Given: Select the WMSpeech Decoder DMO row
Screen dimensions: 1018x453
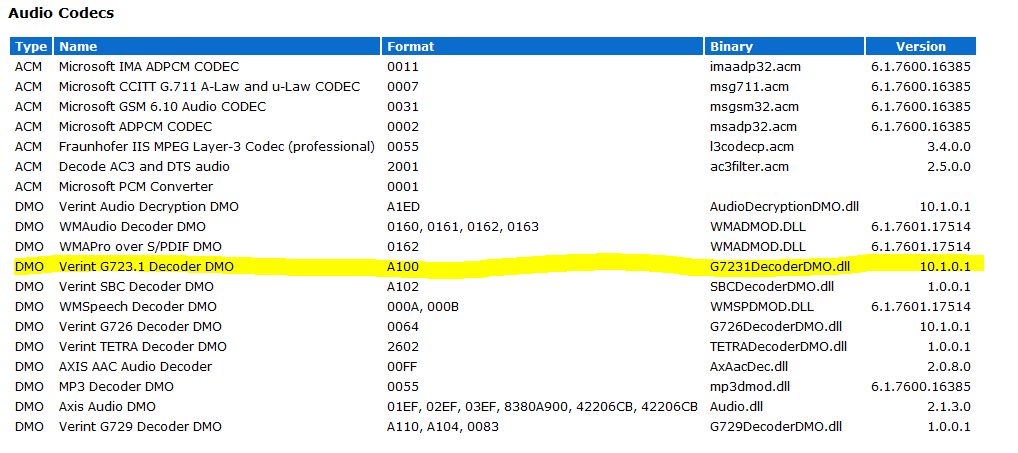Looking at the screenshot, I should click(493, 306).
